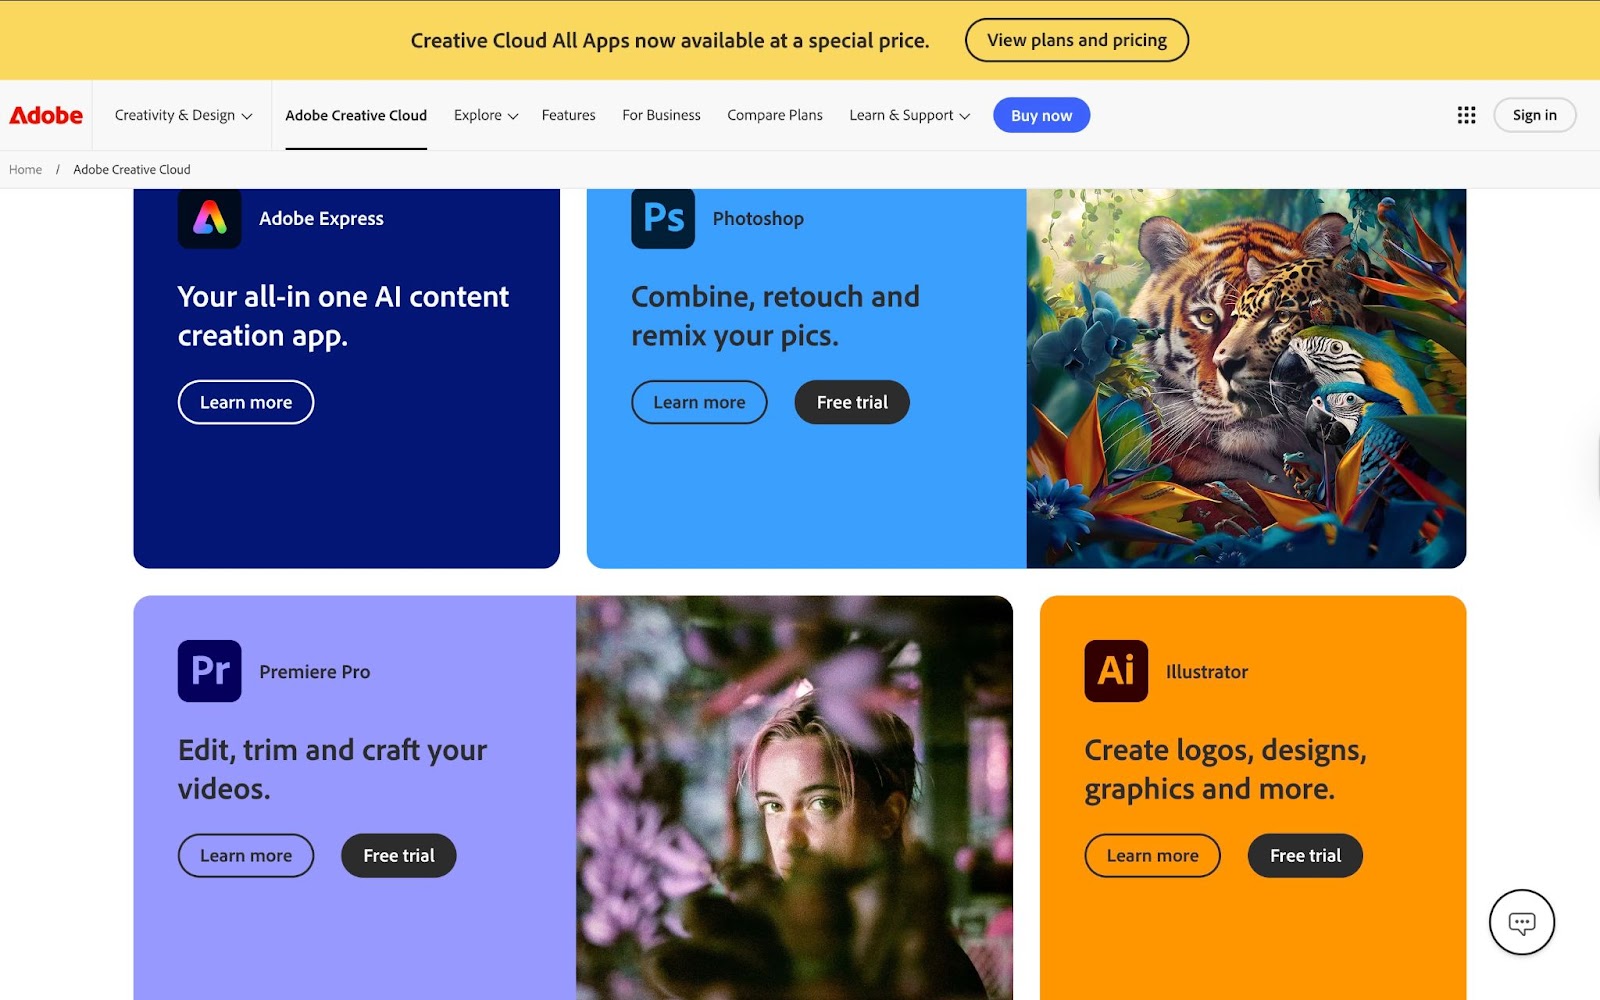
Task: Open the For Business nav item
Action: coord(661,115)
